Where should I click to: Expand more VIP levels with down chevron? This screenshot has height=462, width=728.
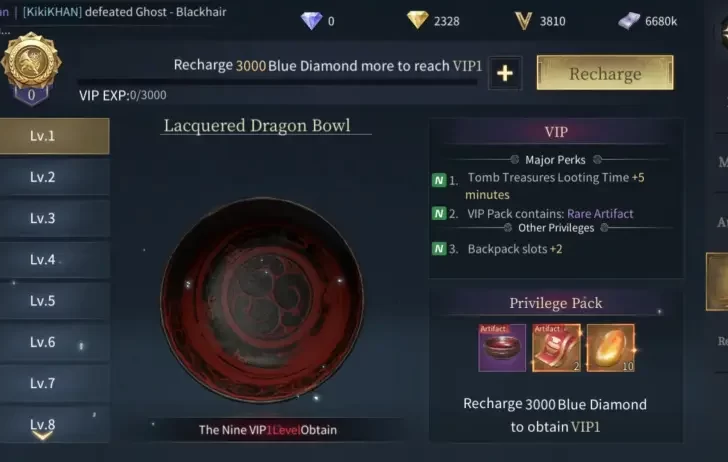pos(42,436)
